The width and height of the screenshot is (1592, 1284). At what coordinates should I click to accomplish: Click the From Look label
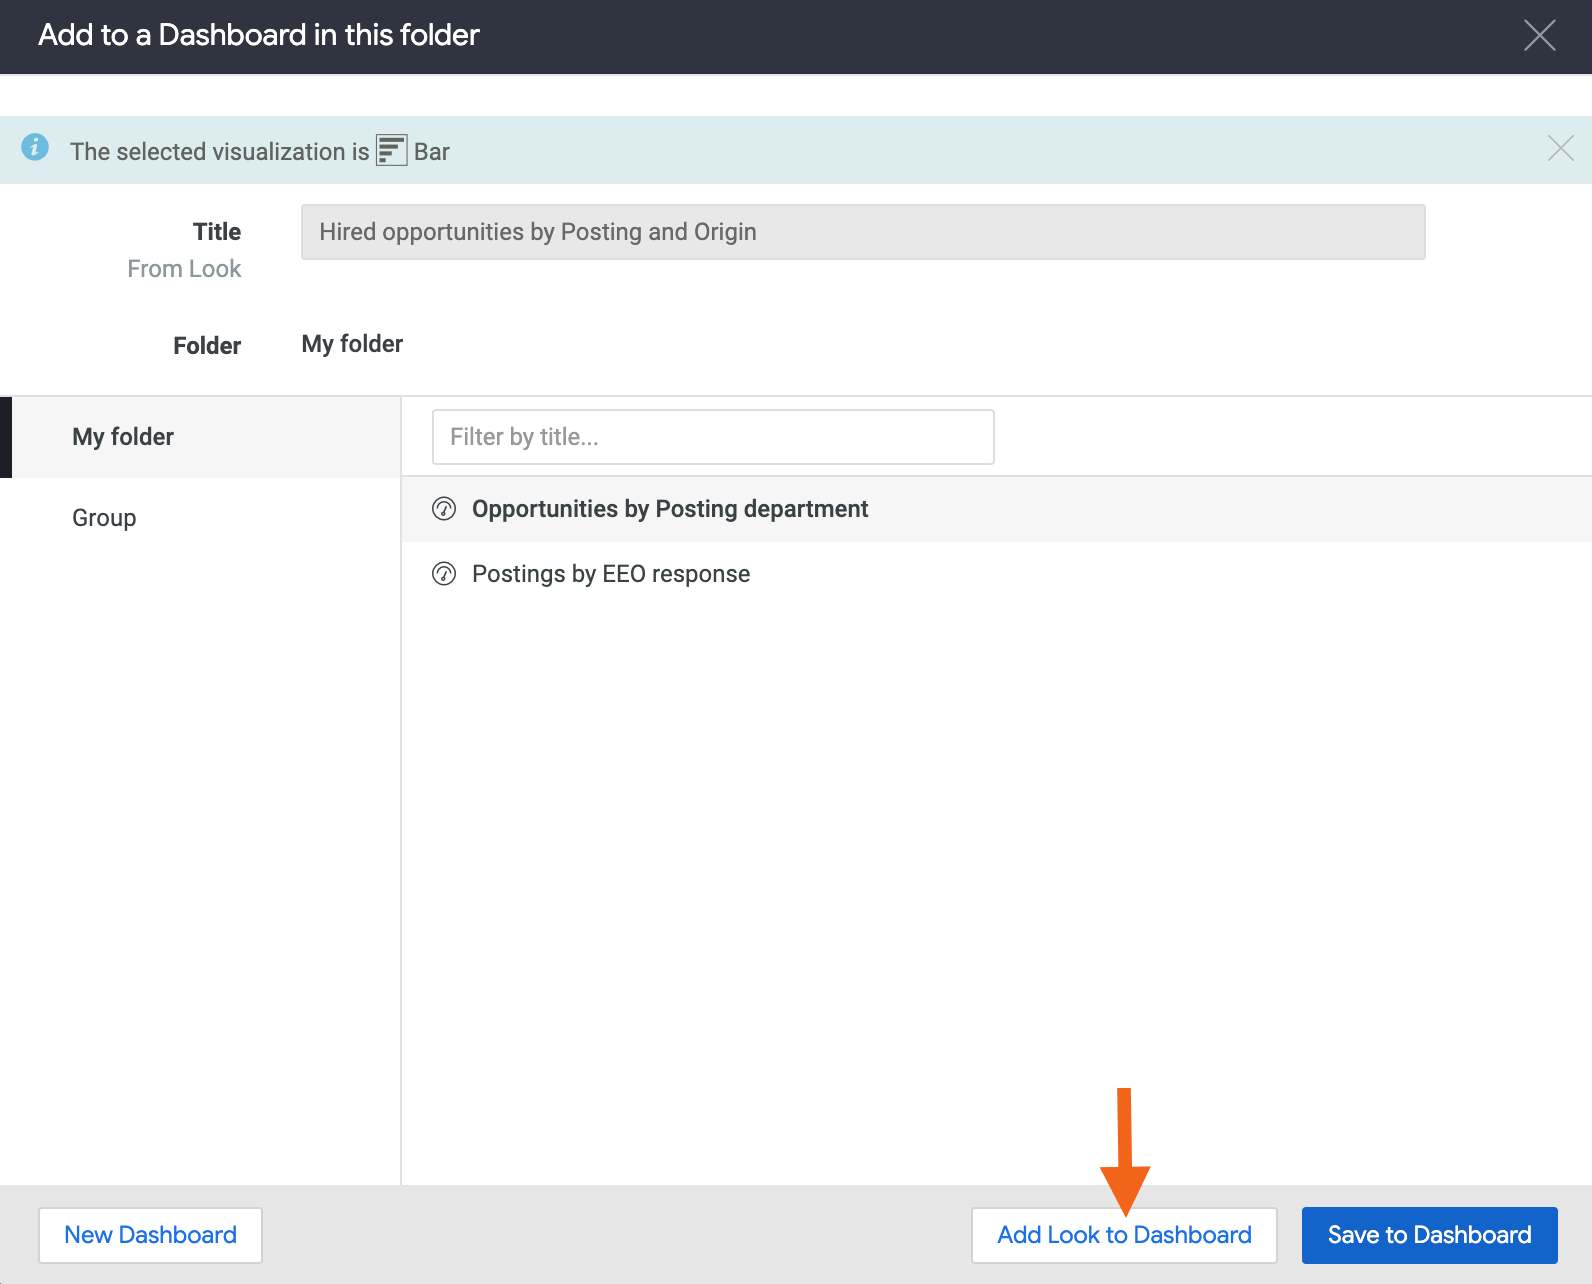click(x=184, y=269)
